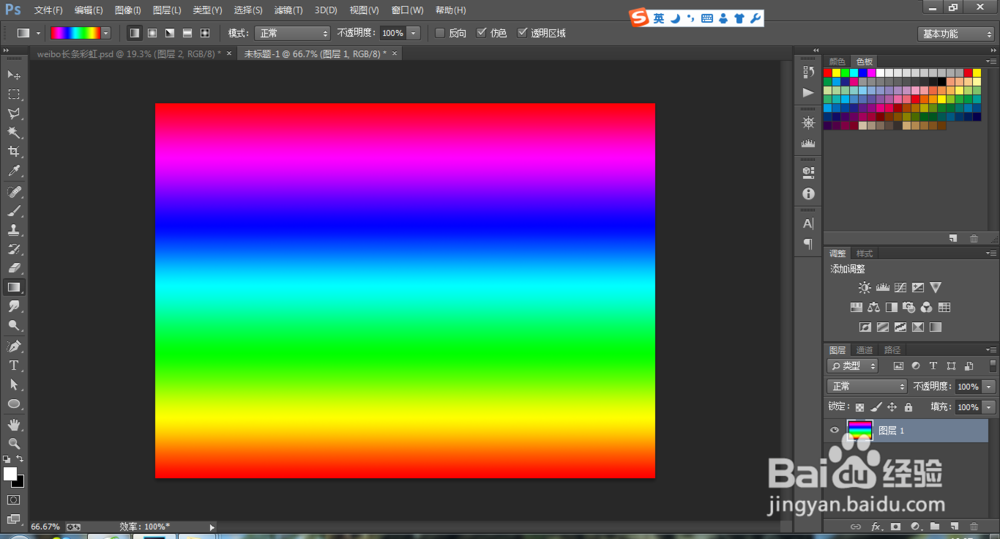This screenshot has width=1000, height=539.
Task: Click the gradient preview bar
Action: [x=75, y=33]
